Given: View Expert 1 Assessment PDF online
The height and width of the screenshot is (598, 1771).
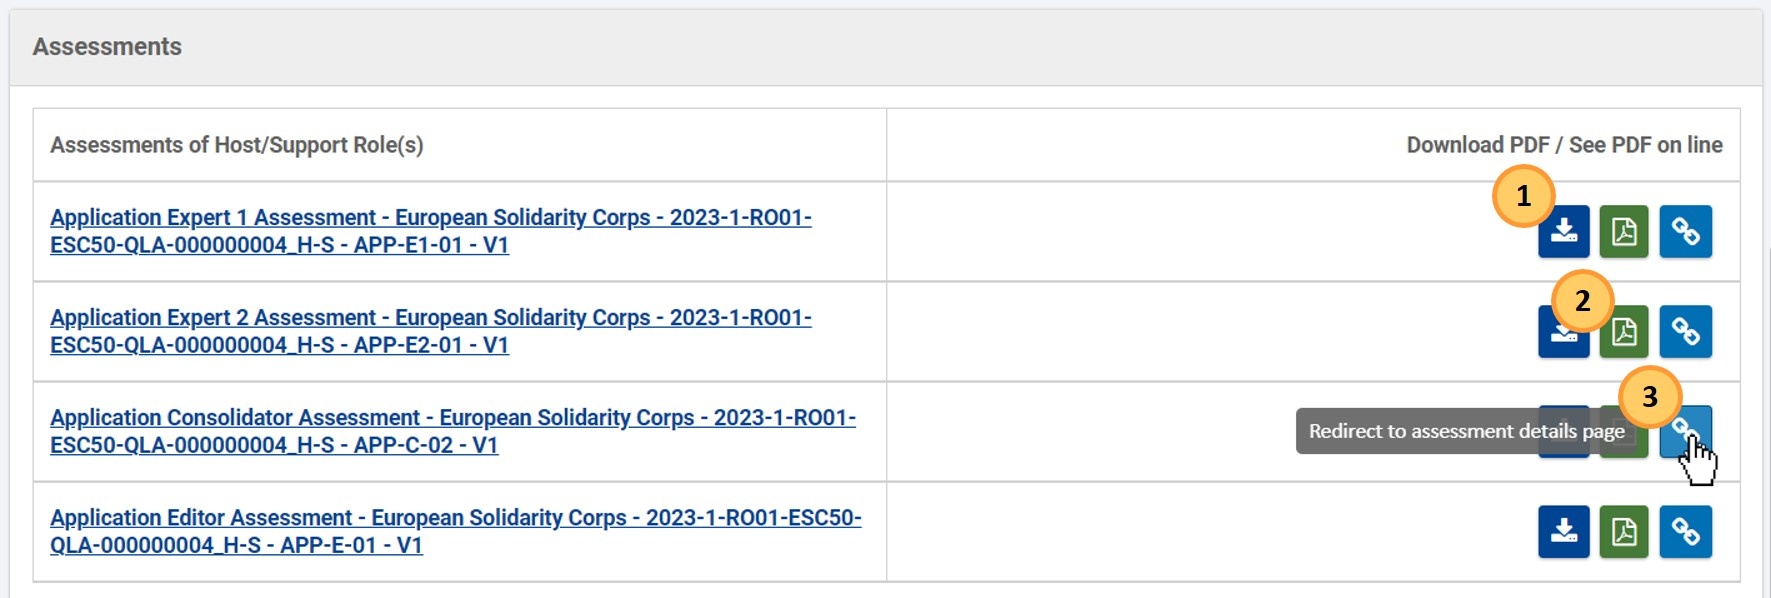Looking at the screenshot, I should coord(1624,232).
